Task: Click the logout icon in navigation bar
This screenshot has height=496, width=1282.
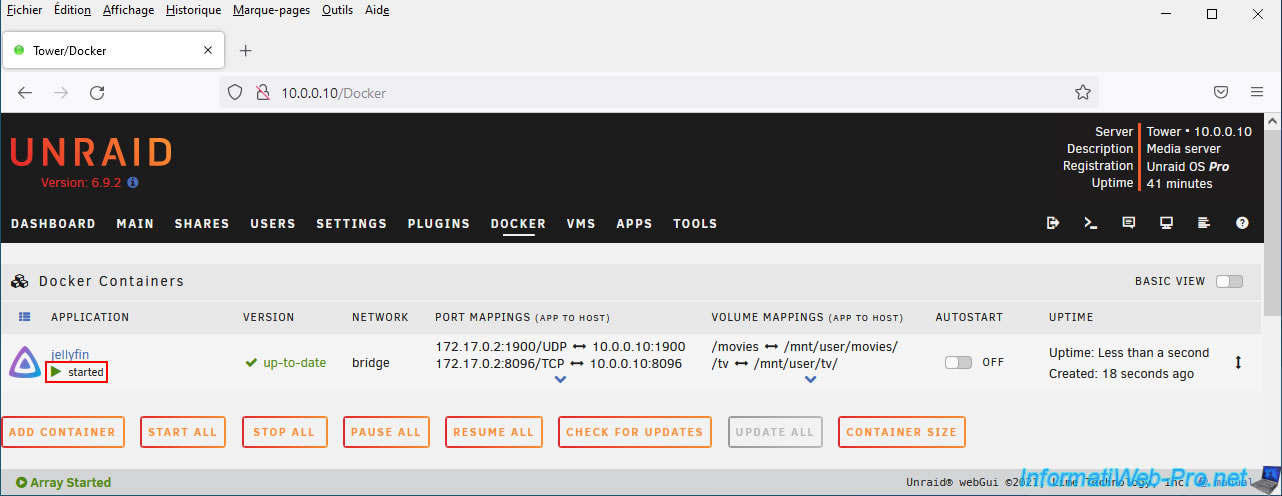Action: click(1053, 223)
